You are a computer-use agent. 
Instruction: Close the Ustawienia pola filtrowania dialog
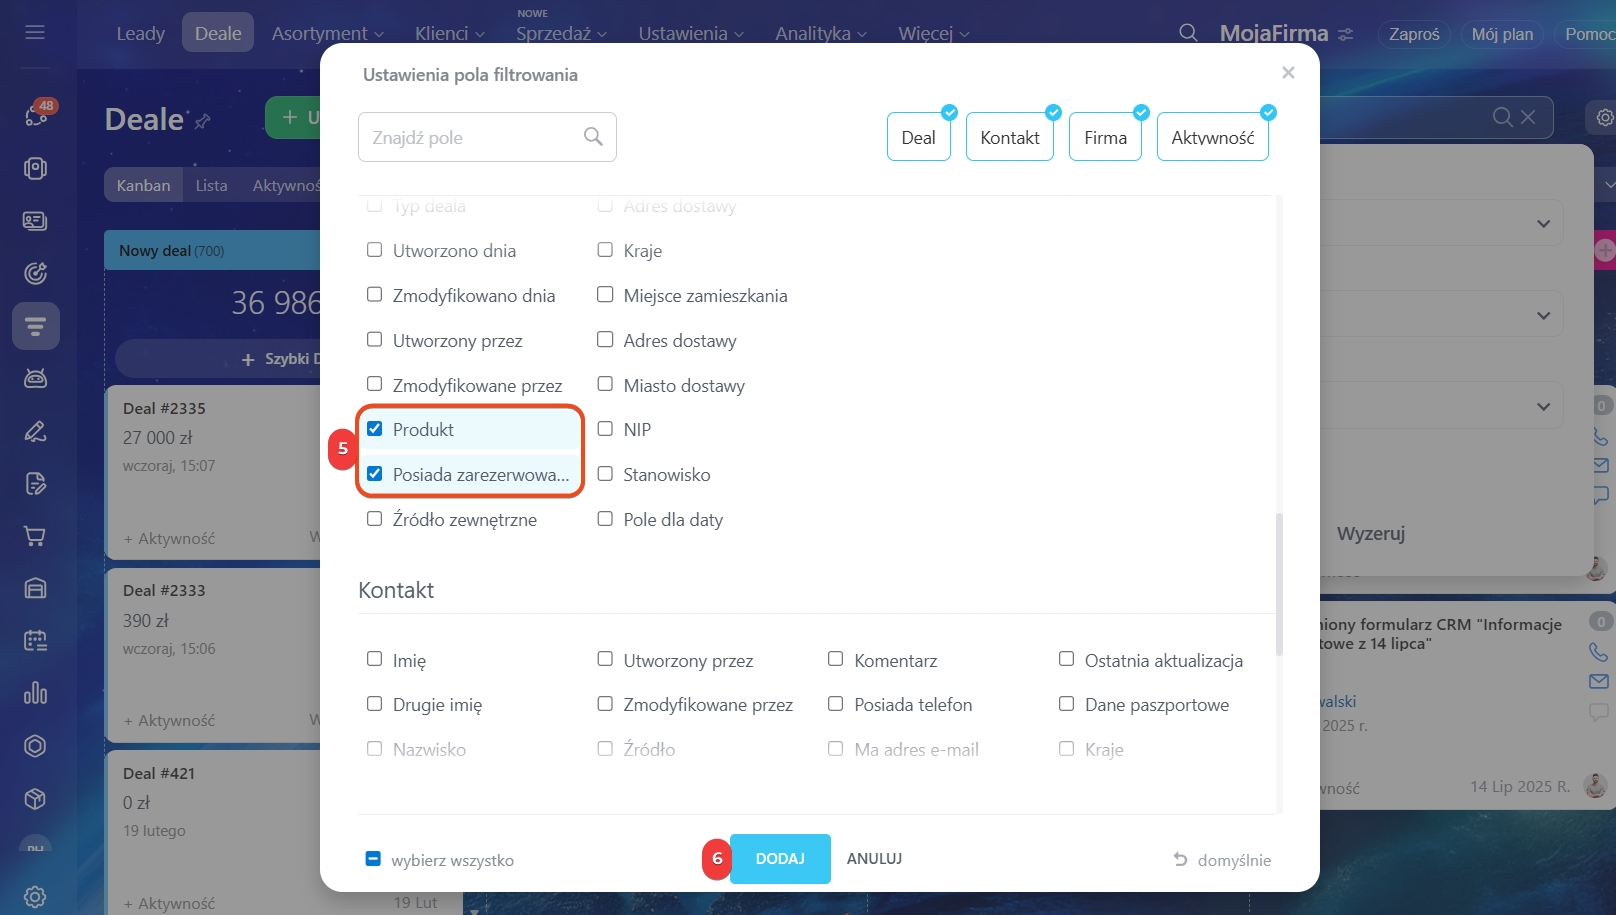(1288, 72)
